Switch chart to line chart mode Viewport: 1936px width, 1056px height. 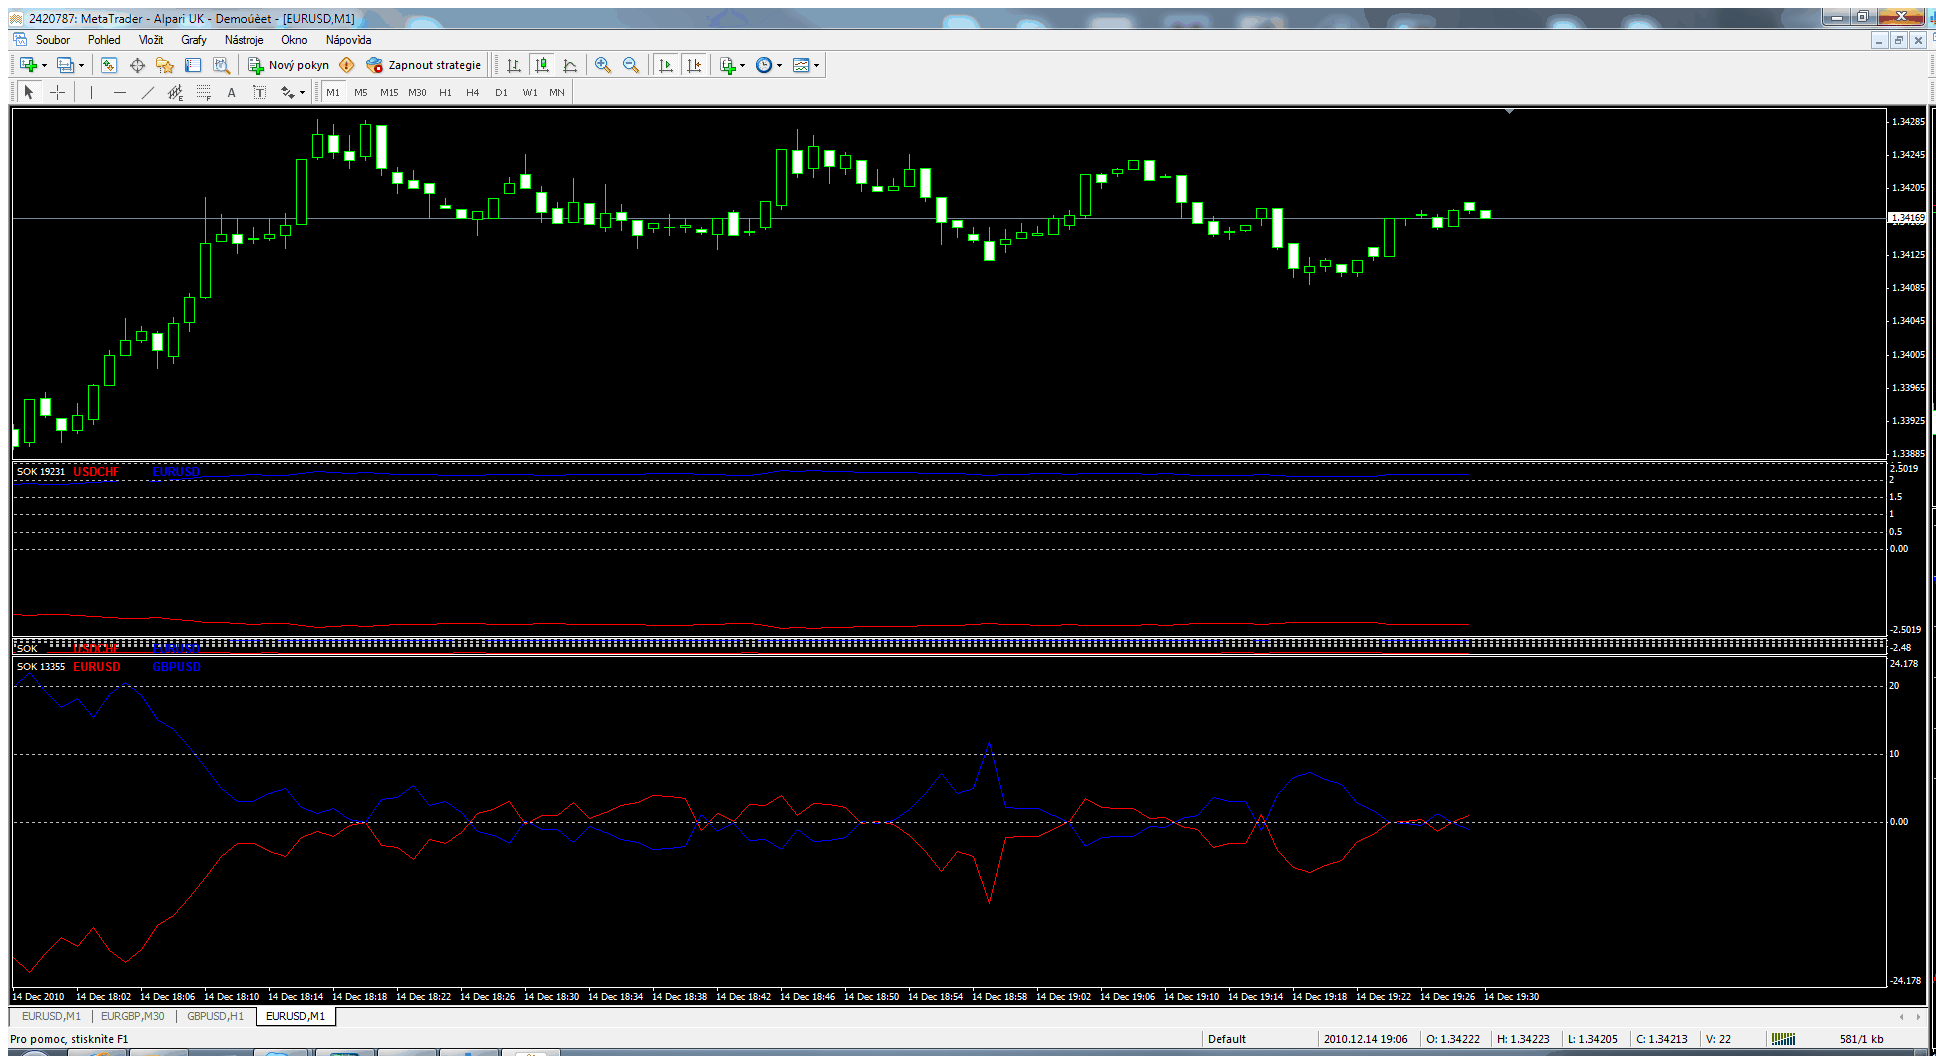570,65
